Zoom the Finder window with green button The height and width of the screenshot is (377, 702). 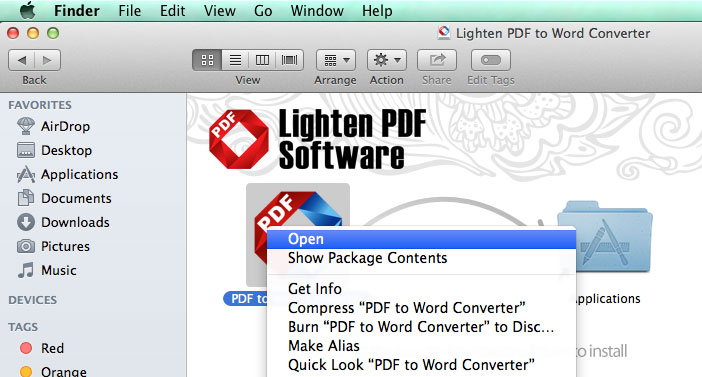click(x=53, y=33)
